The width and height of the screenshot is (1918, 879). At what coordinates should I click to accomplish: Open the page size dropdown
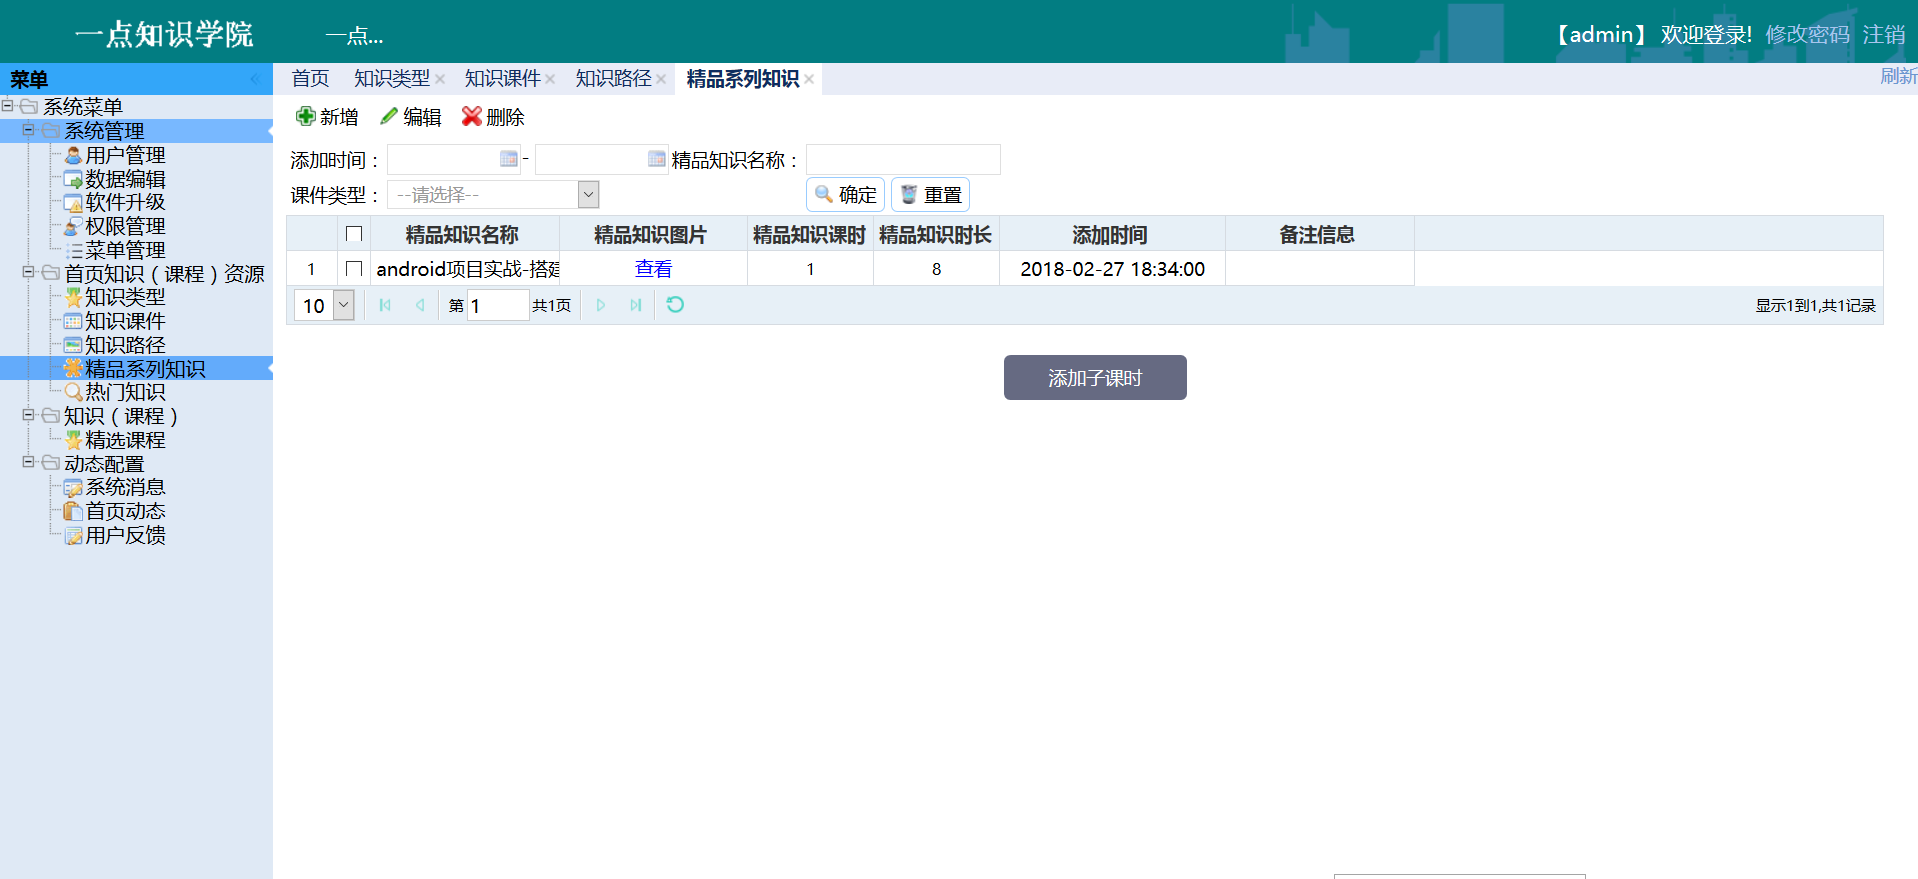click(x=343, y=305)
